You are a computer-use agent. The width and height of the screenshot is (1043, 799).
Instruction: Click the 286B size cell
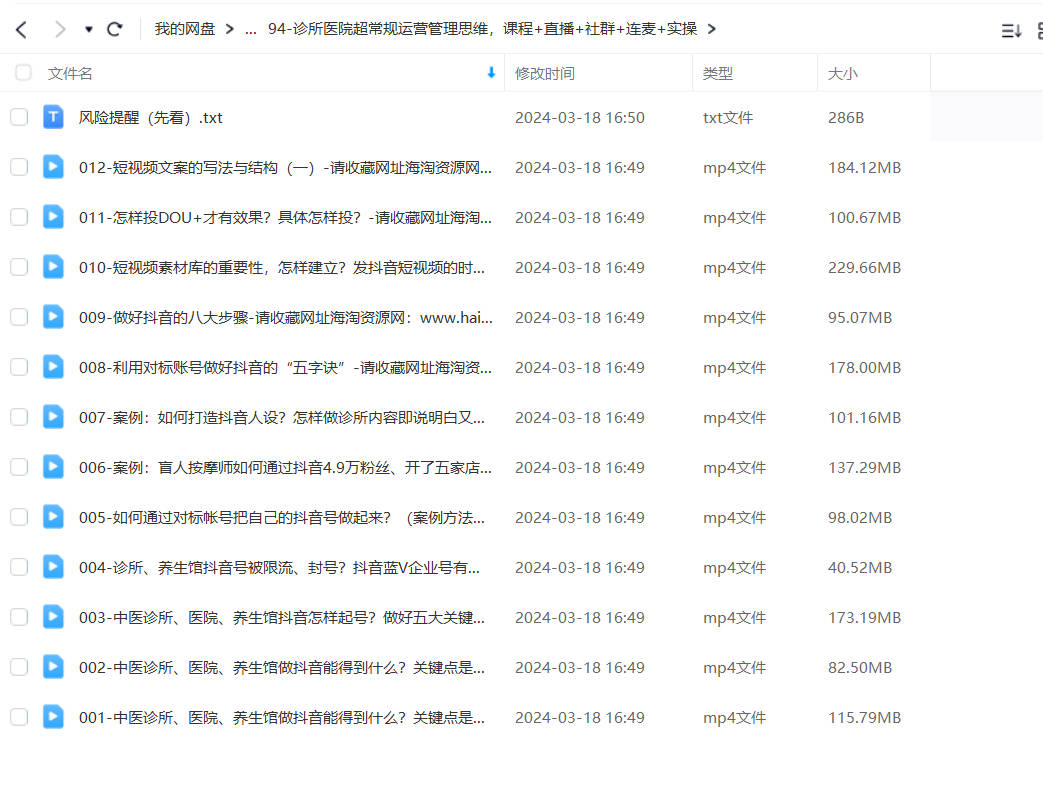[x=846, y=118]
